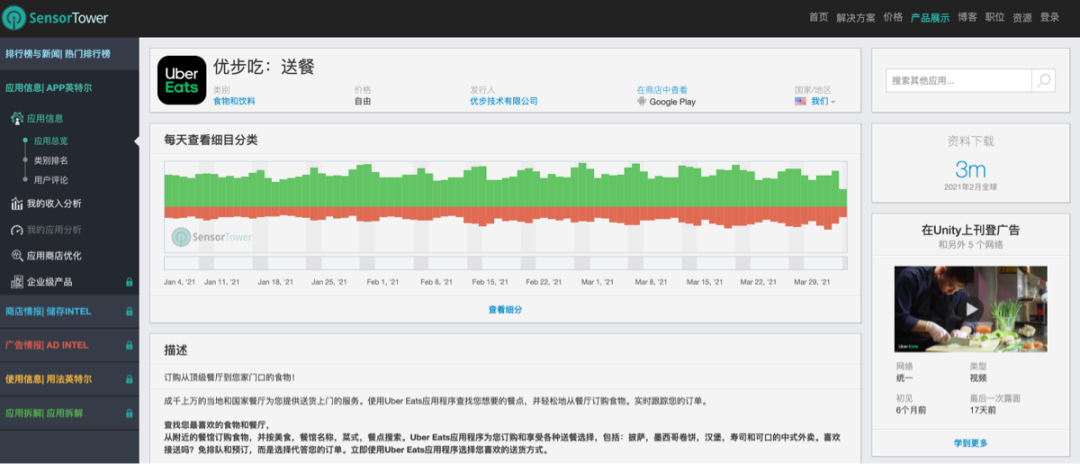Click the 应用信息 sidebar icon
Screen dimensions: 1080x464
(17, 118)
